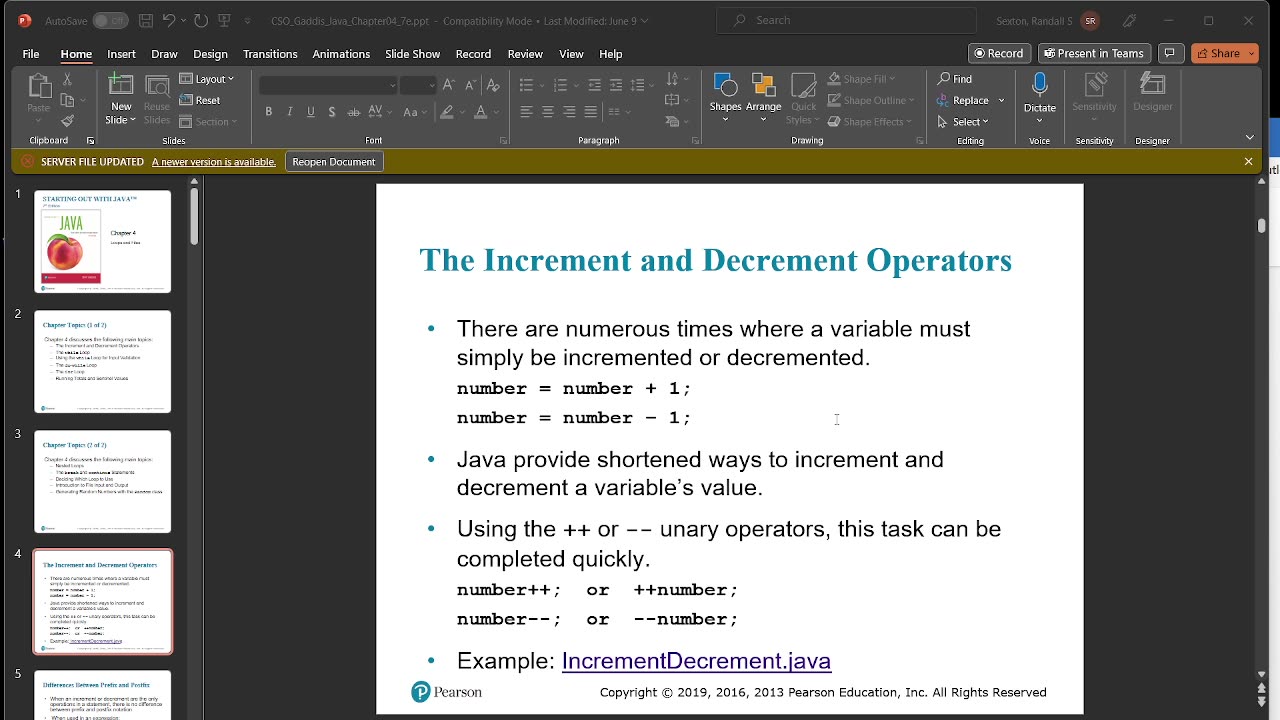Click the Coming Soon pen icon in title bar
The image size is (1280, 720).
tap(1129, 20)
